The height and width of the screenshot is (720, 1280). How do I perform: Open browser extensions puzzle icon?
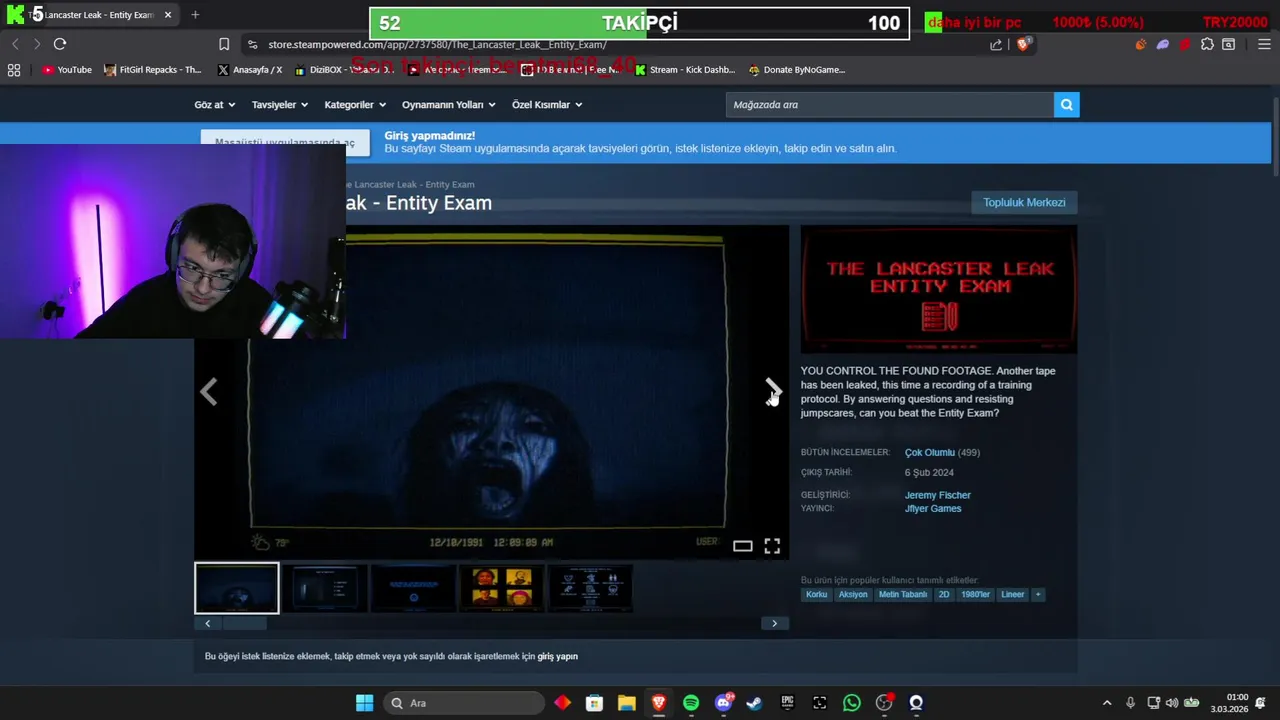(x=1207, y=44)
